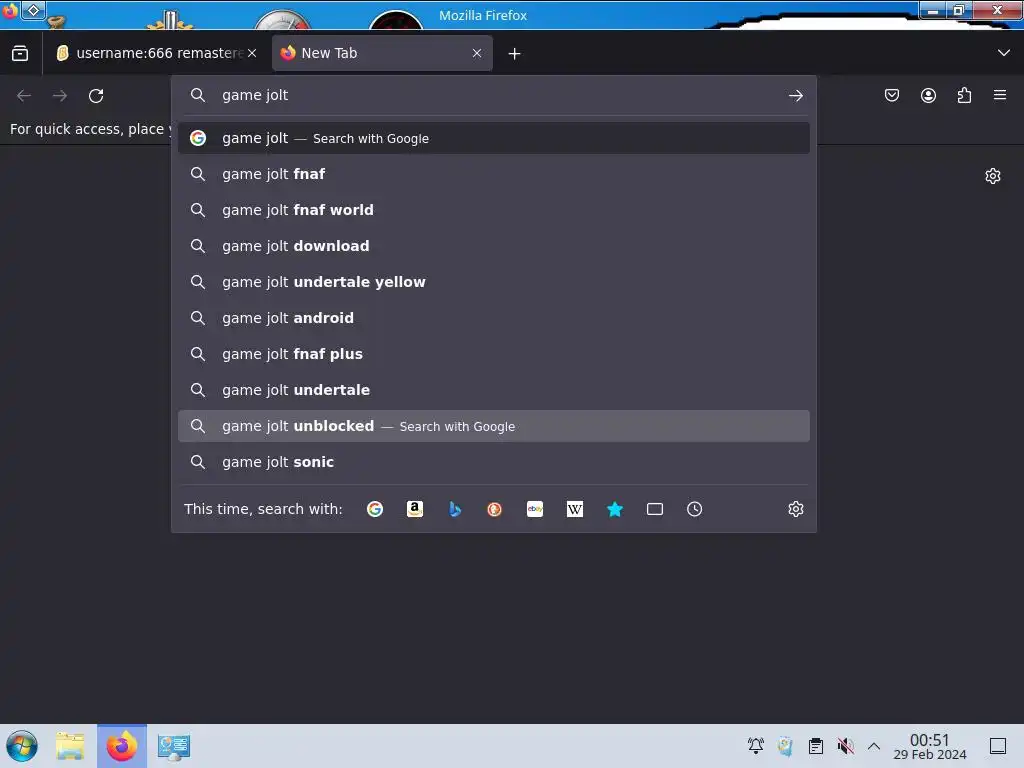Choose the game jolt android suggestion
Image resolution: width=1024 pixels, height=768 pixels.
pos(494,318)
